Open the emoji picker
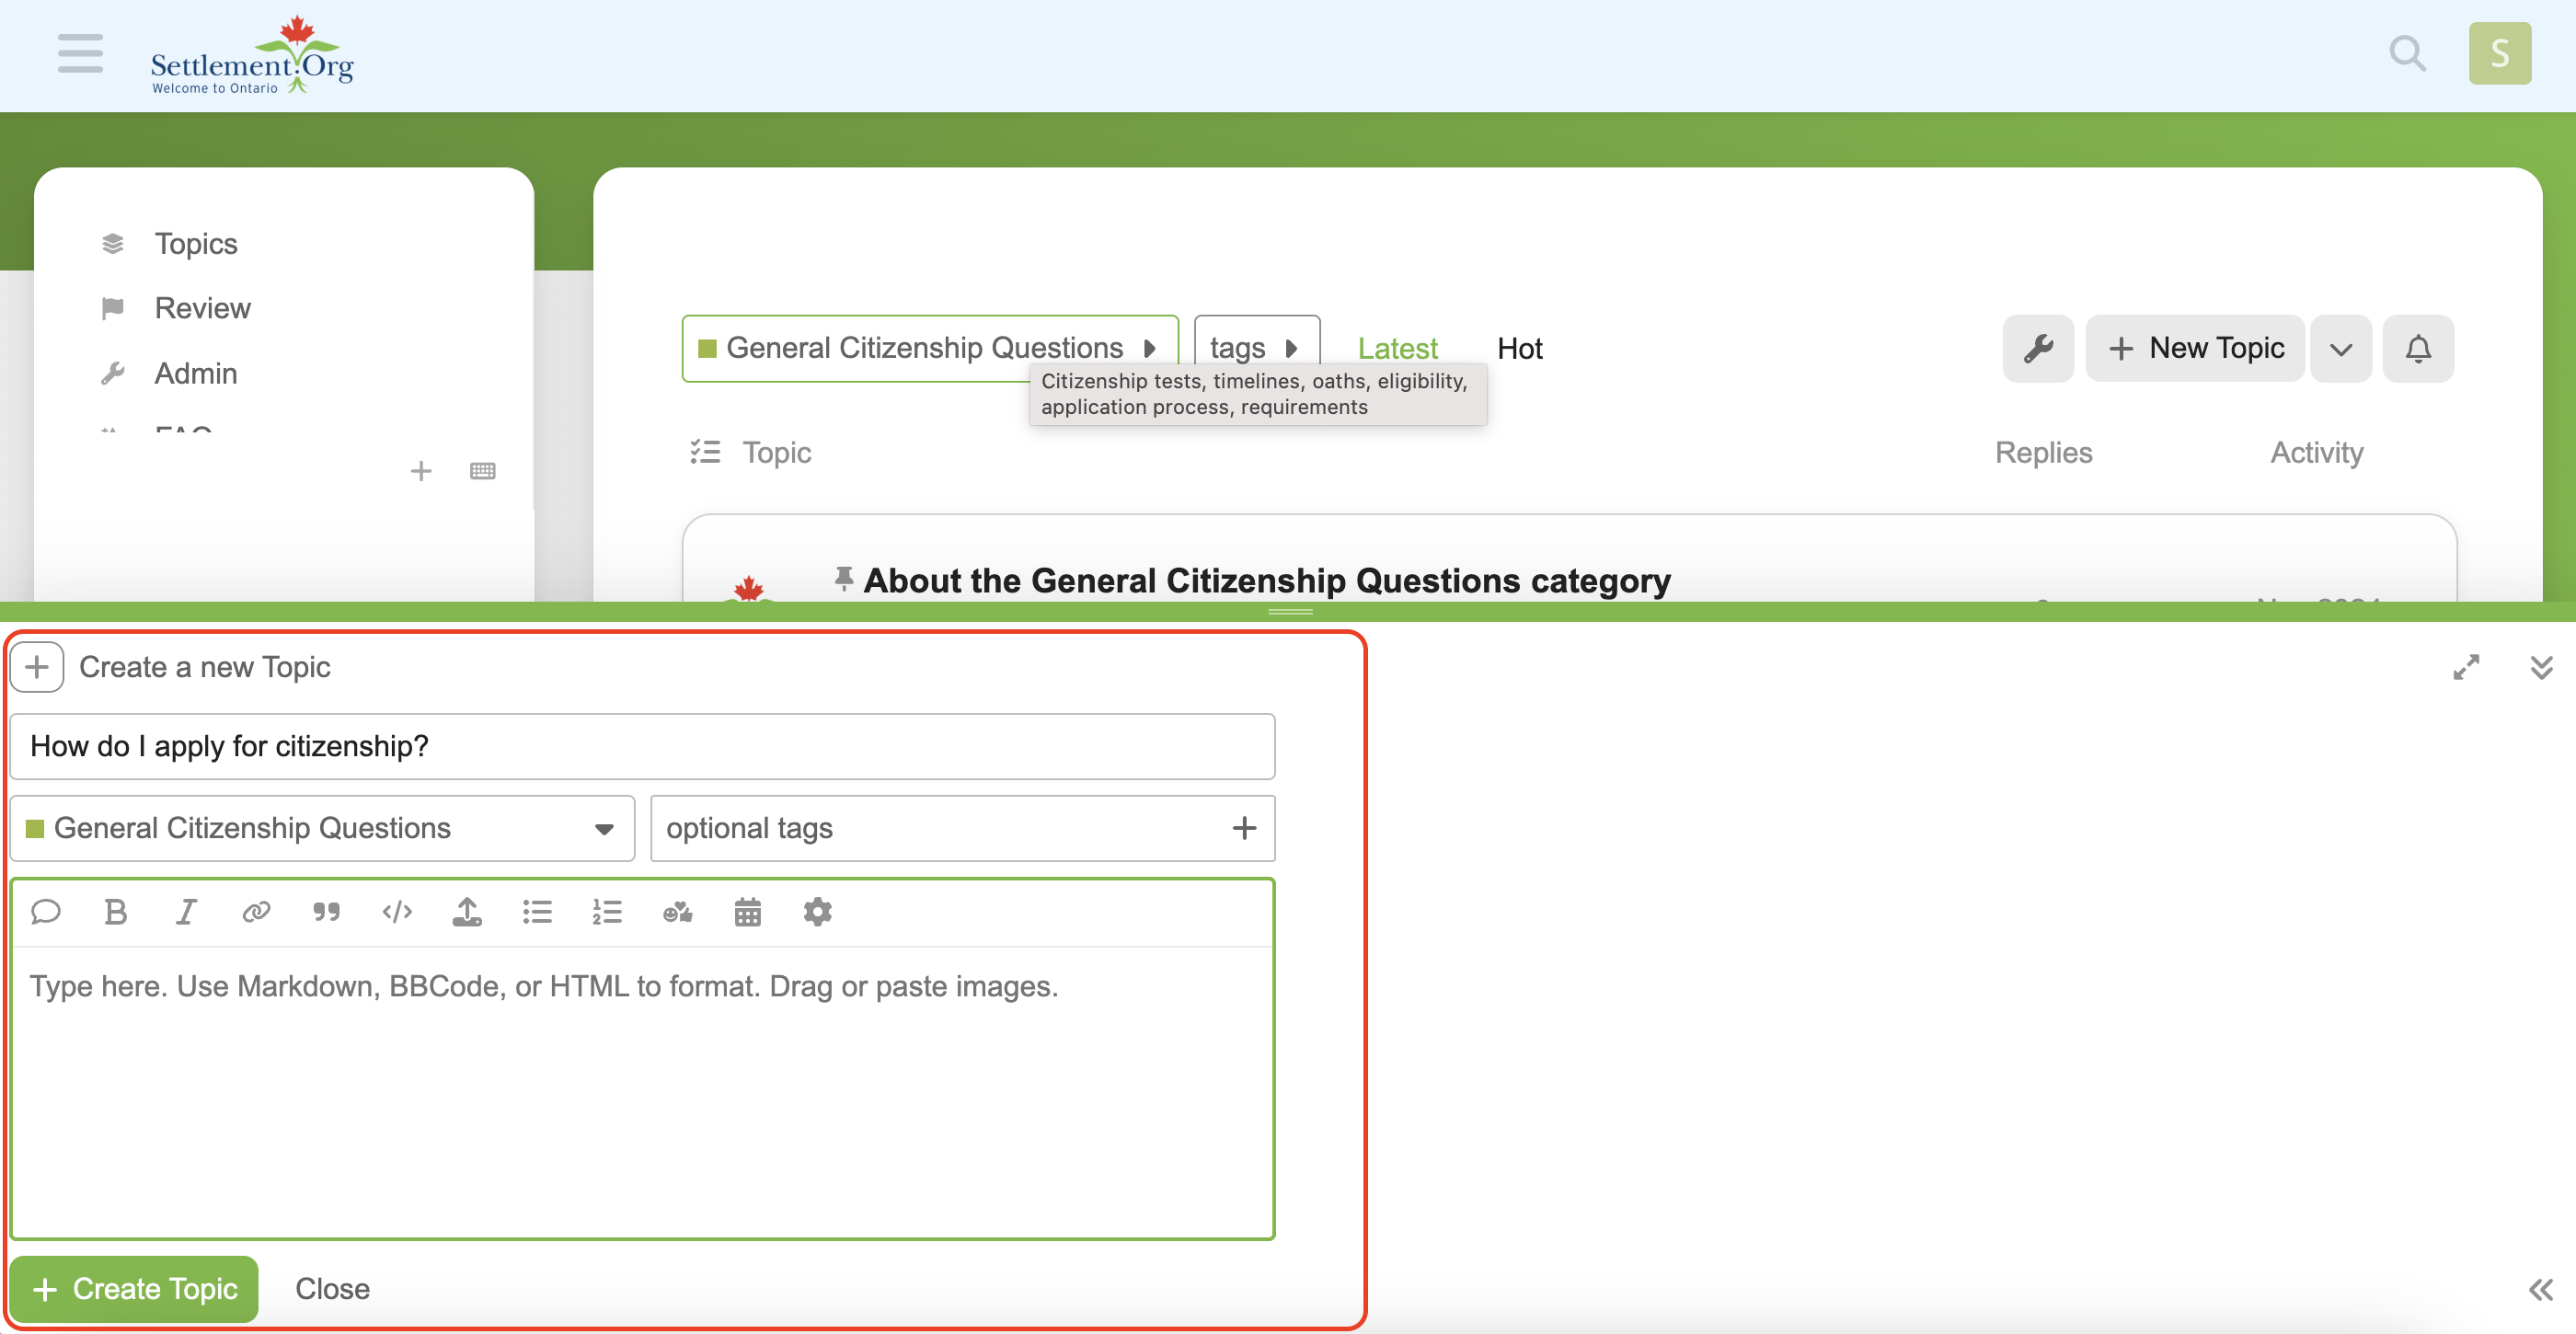 pyautogui.click(x=677, y=911)
